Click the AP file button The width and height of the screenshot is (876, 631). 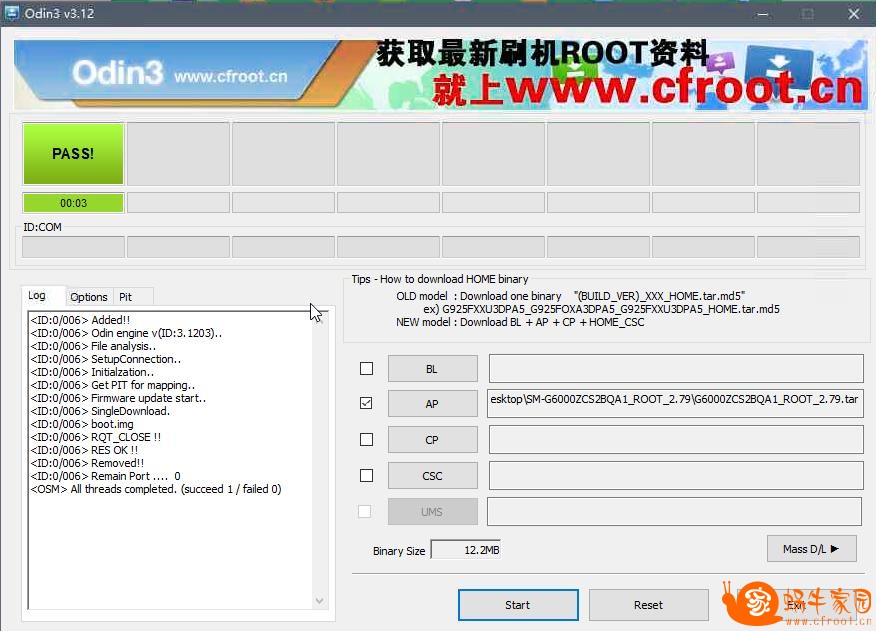coord(432,404)
